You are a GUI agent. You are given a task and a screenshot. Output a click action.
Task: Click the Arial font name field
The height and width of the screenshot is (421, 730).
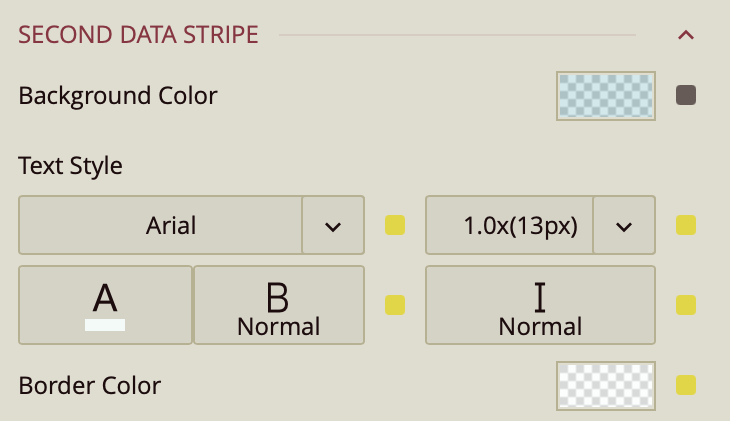point(160,225)
